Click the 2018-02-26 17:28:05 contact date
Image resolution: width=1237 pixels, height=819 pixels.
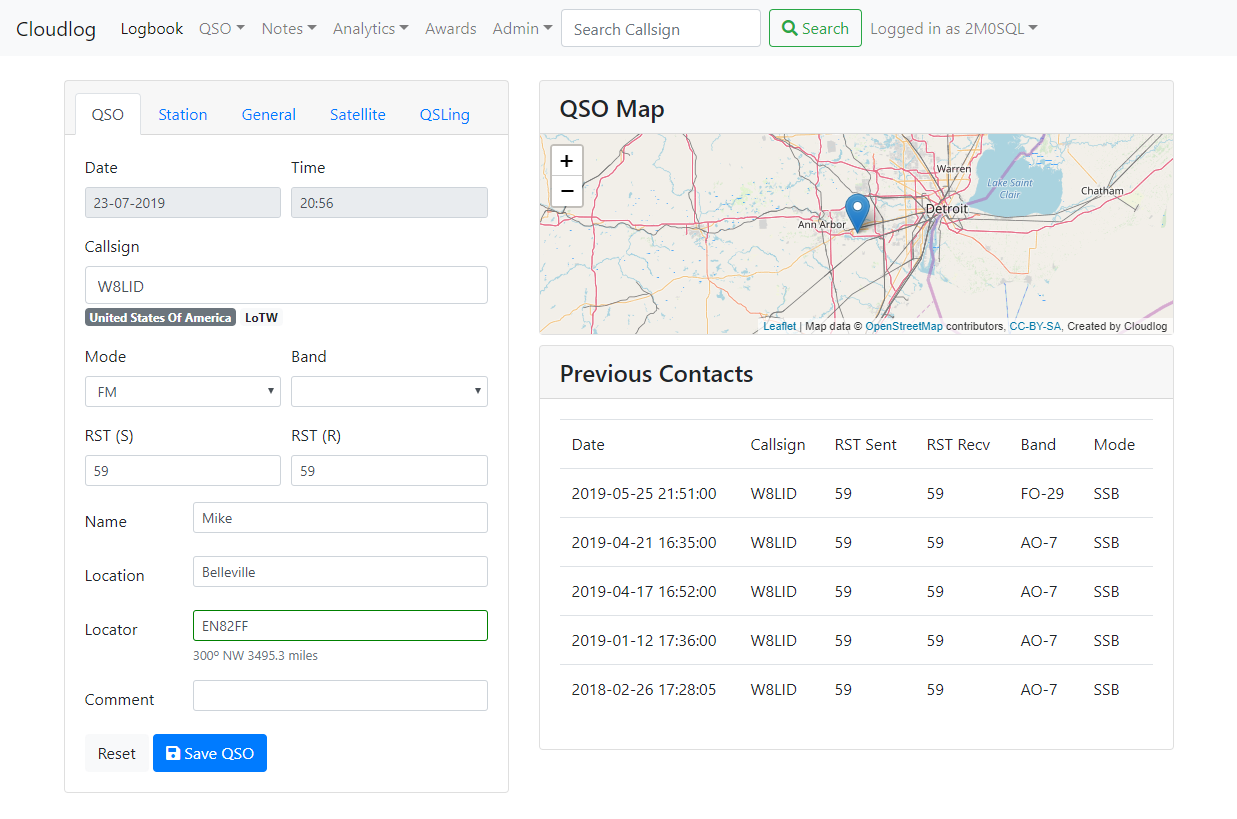tap(644, 690)
